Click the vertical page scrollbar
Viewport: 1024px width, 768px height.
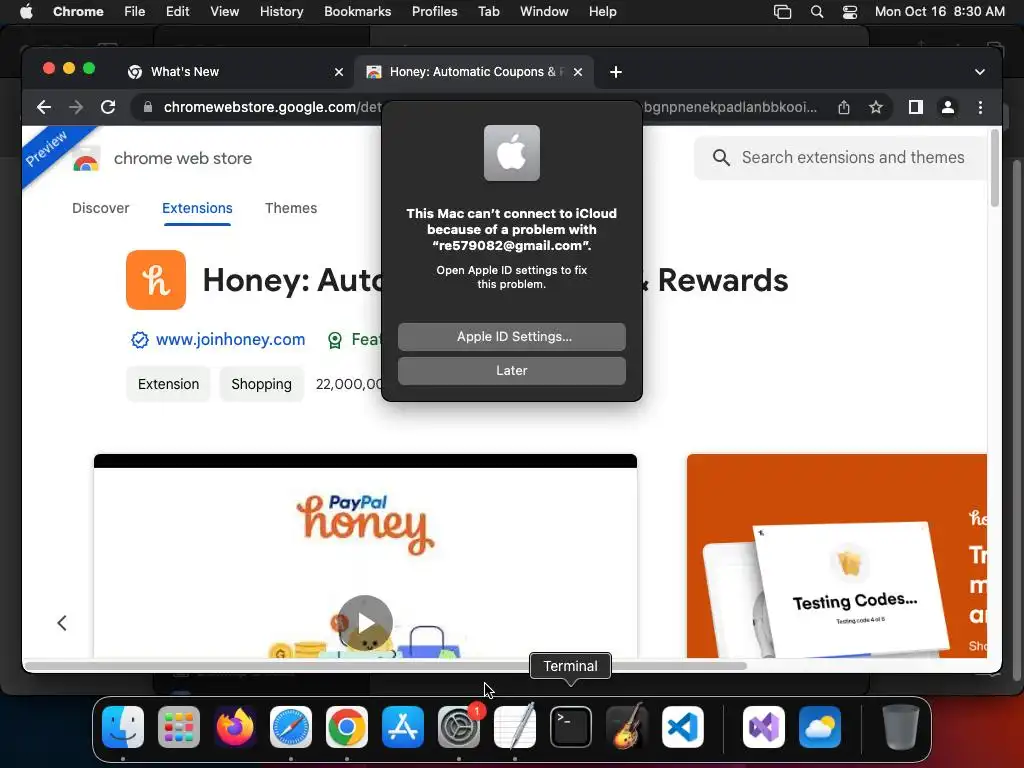(995, 168)
